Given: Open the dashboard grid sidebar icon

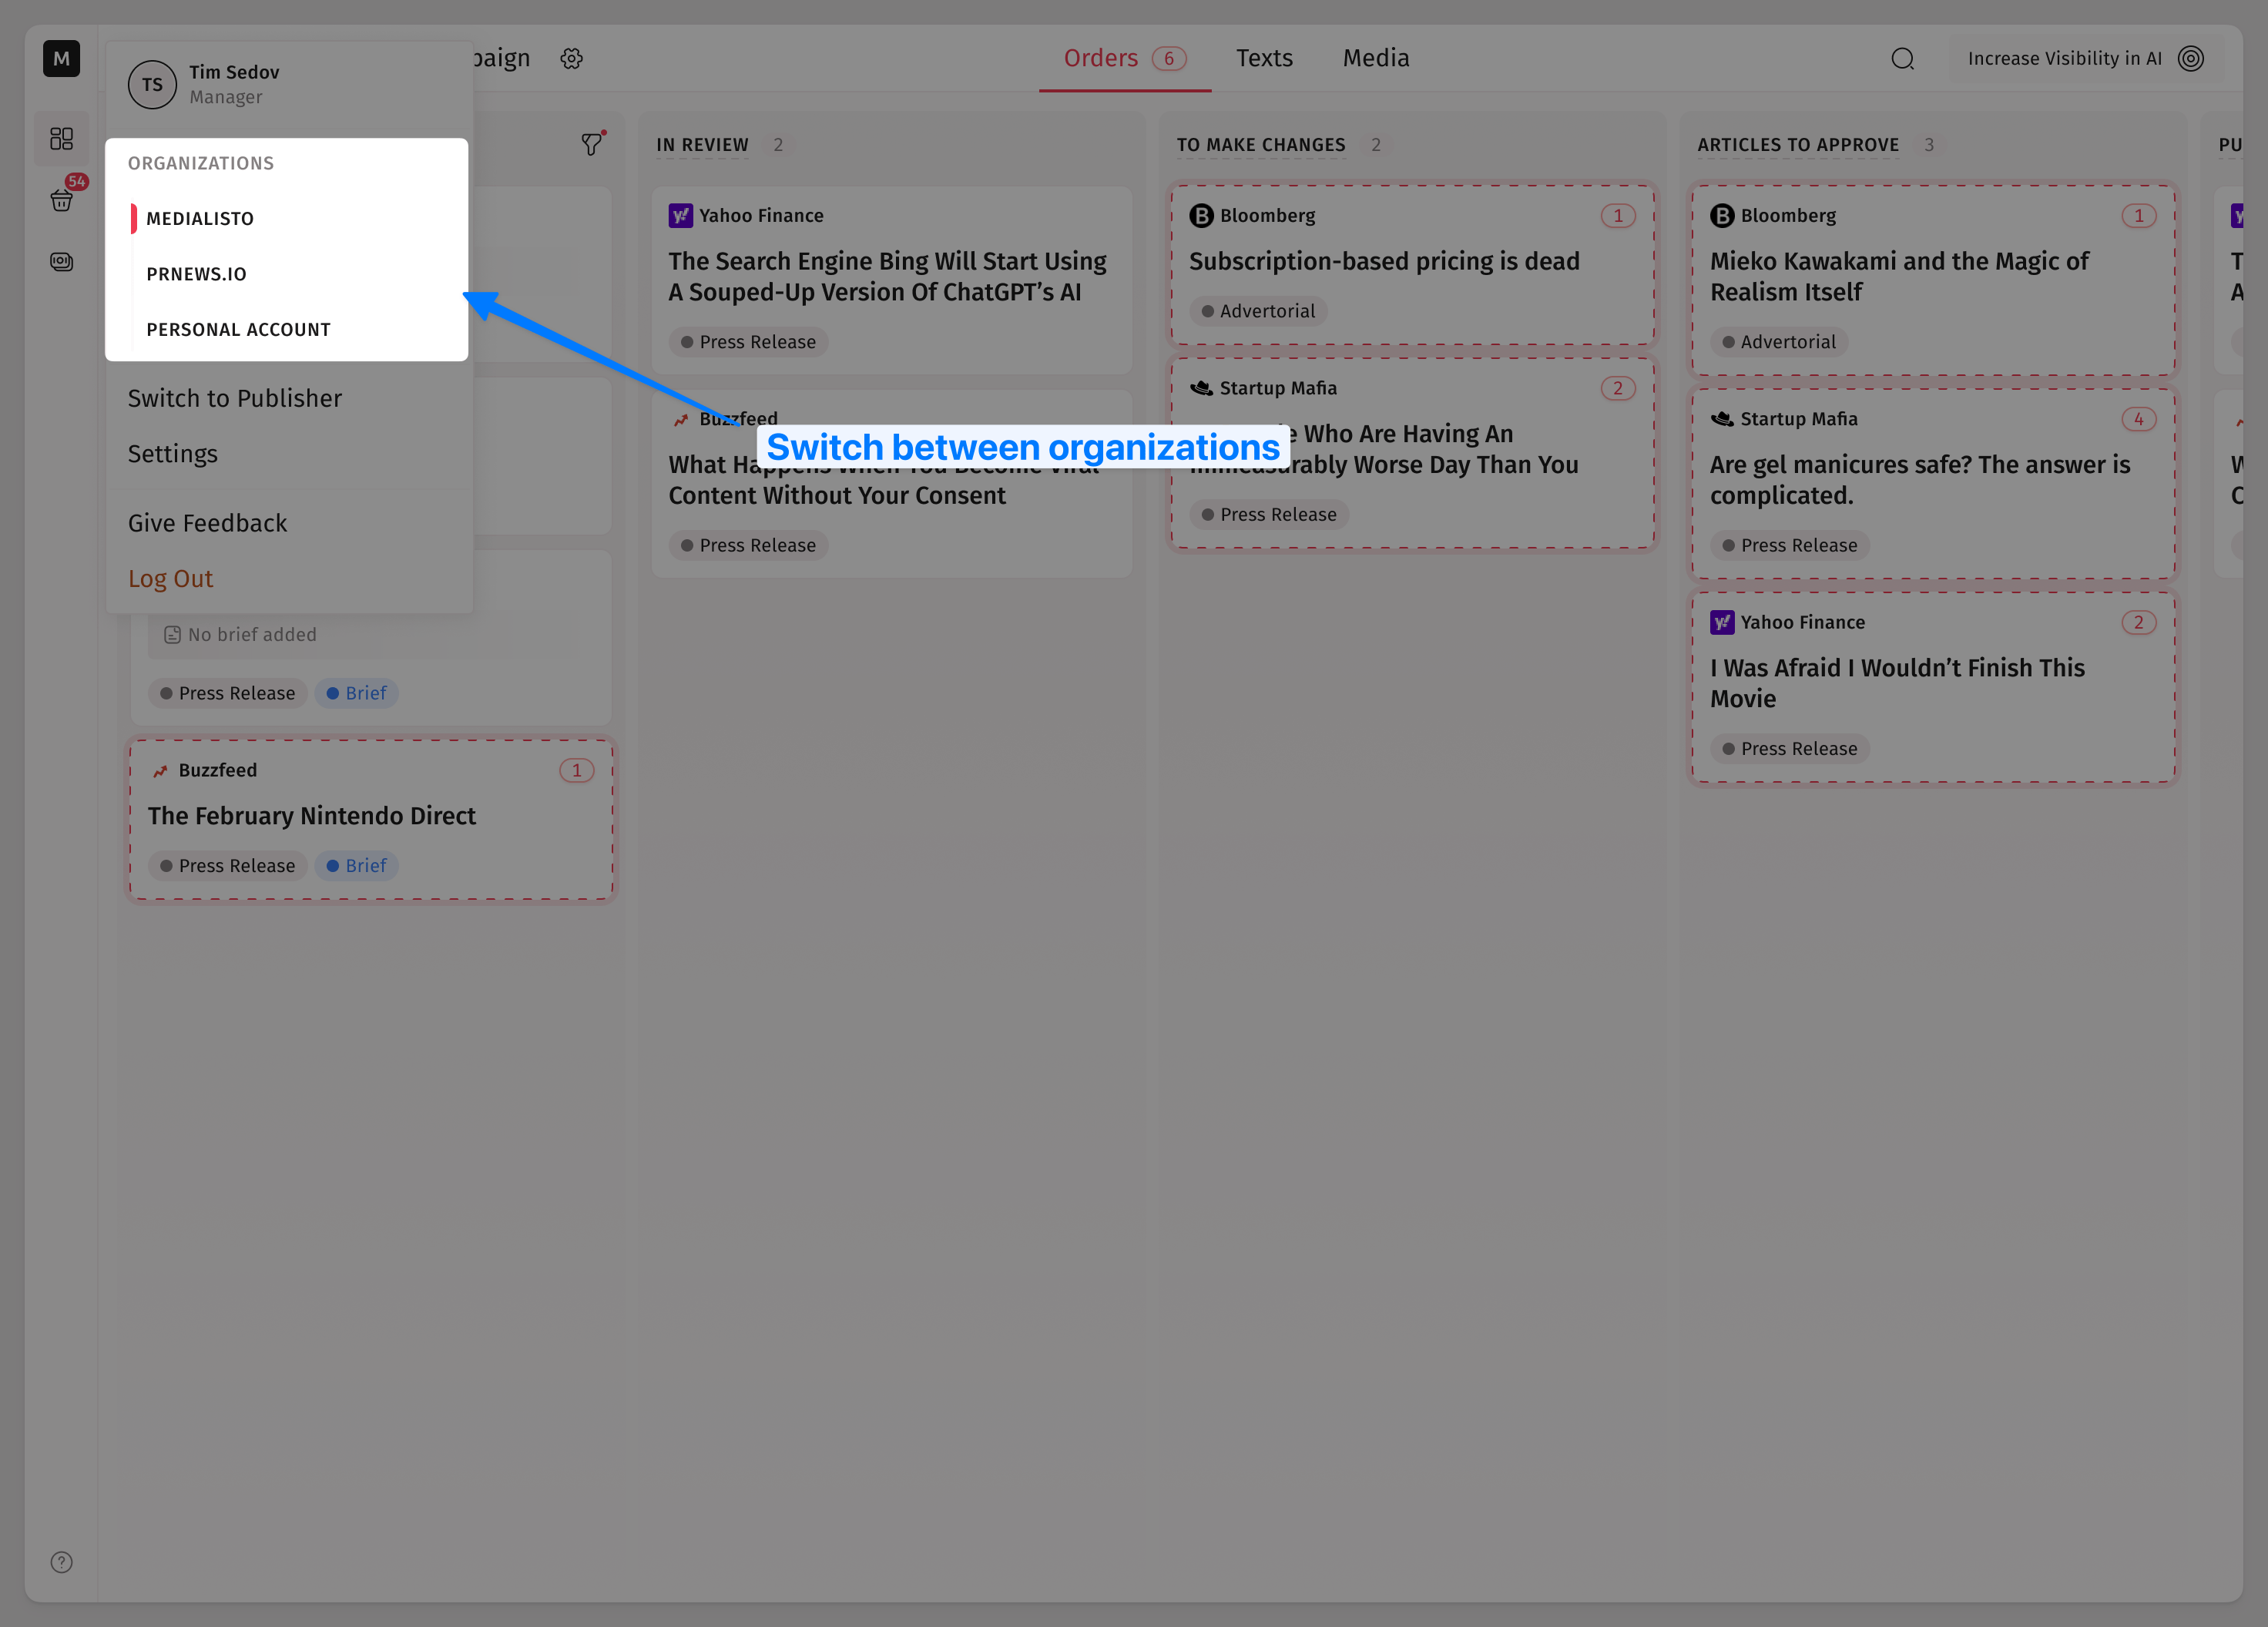Looking at the screenshot, I should tap(61, 138).
